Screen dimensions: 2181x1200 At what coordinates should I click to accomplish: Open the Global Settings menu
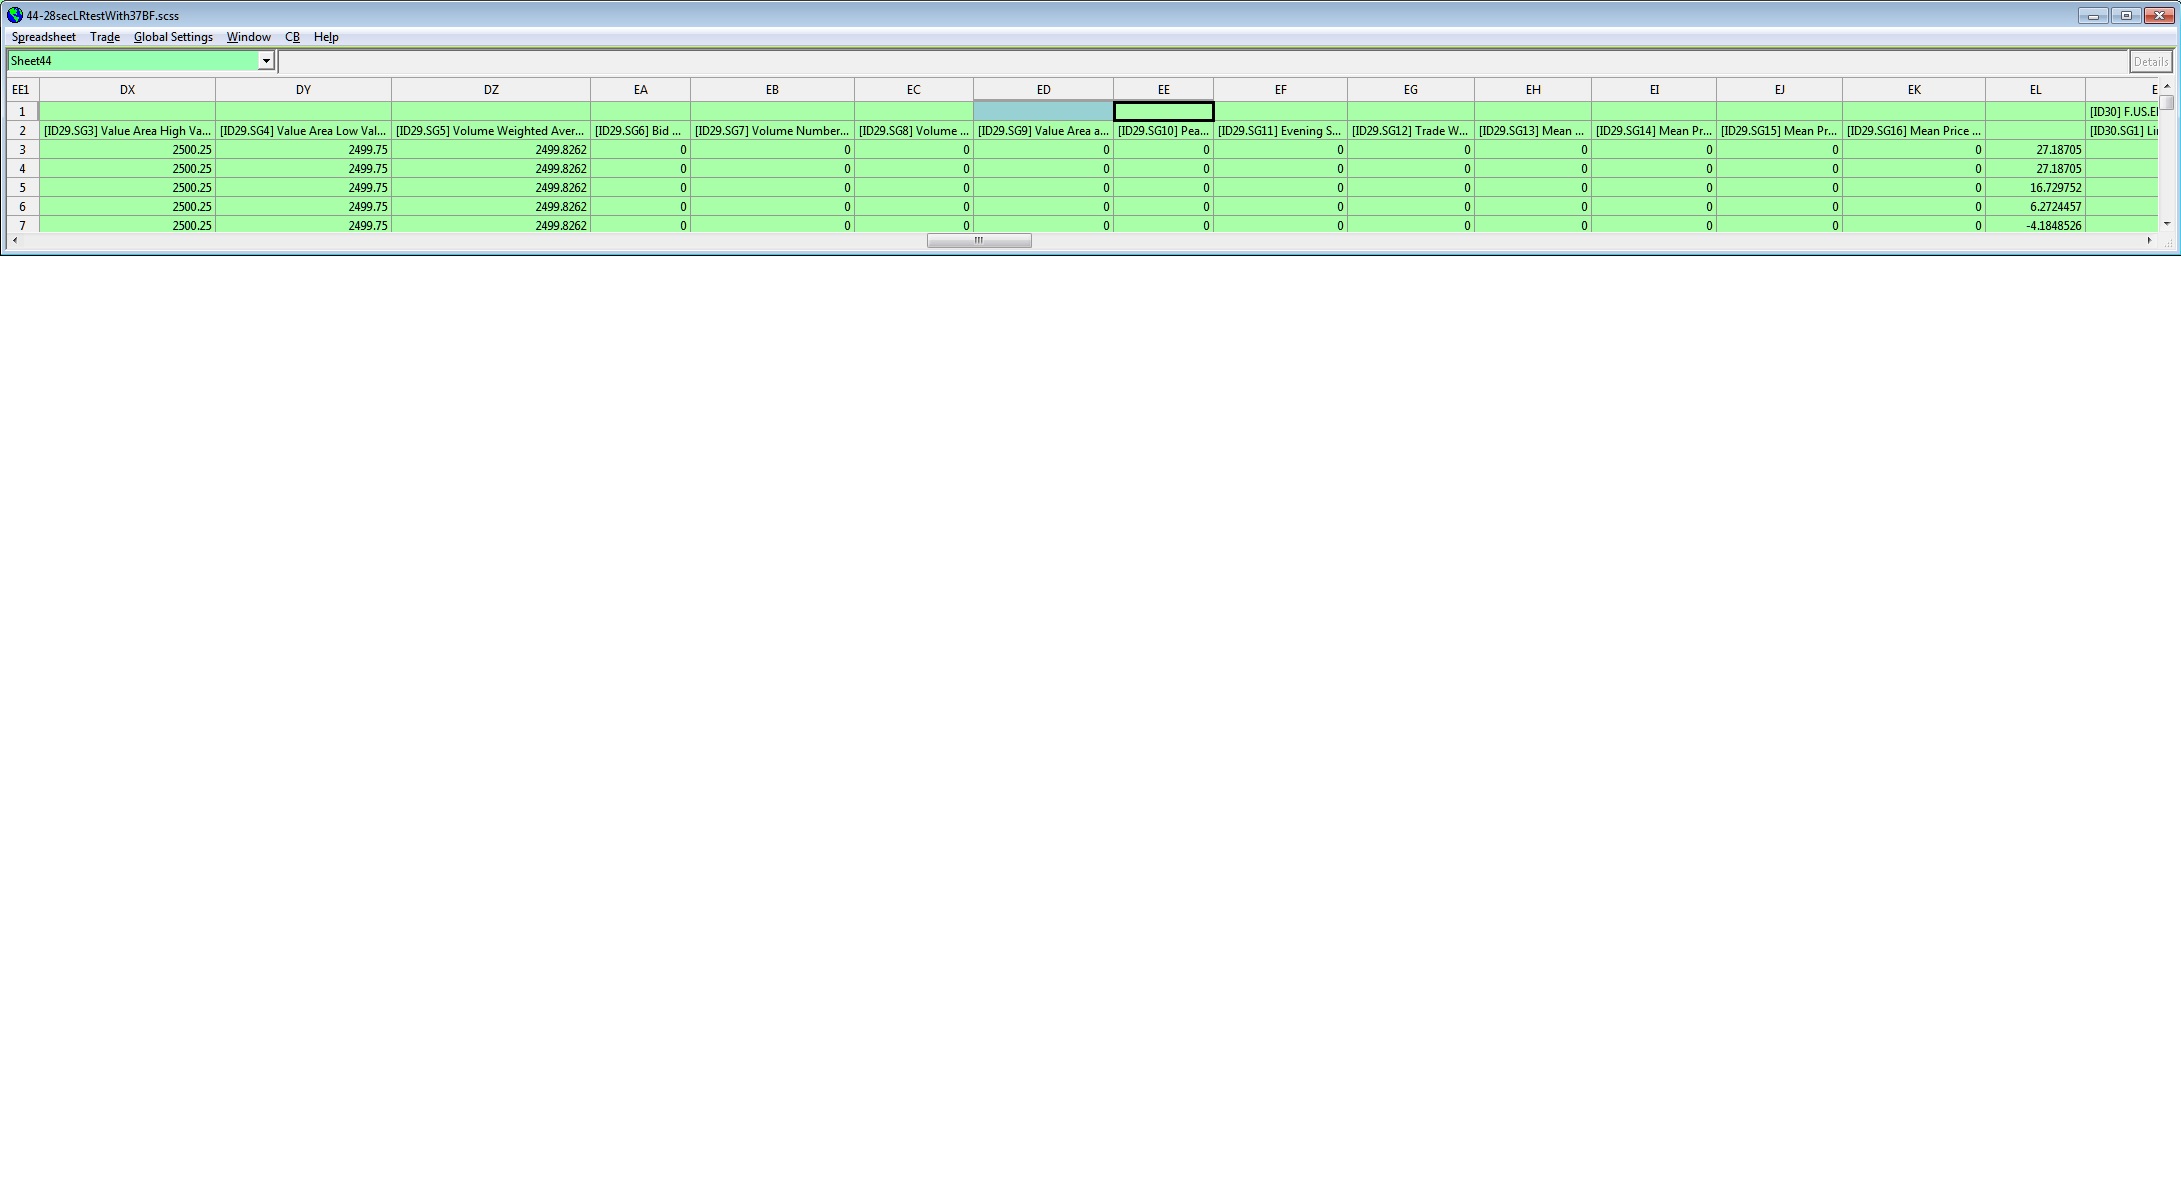(x=173, y=37)
